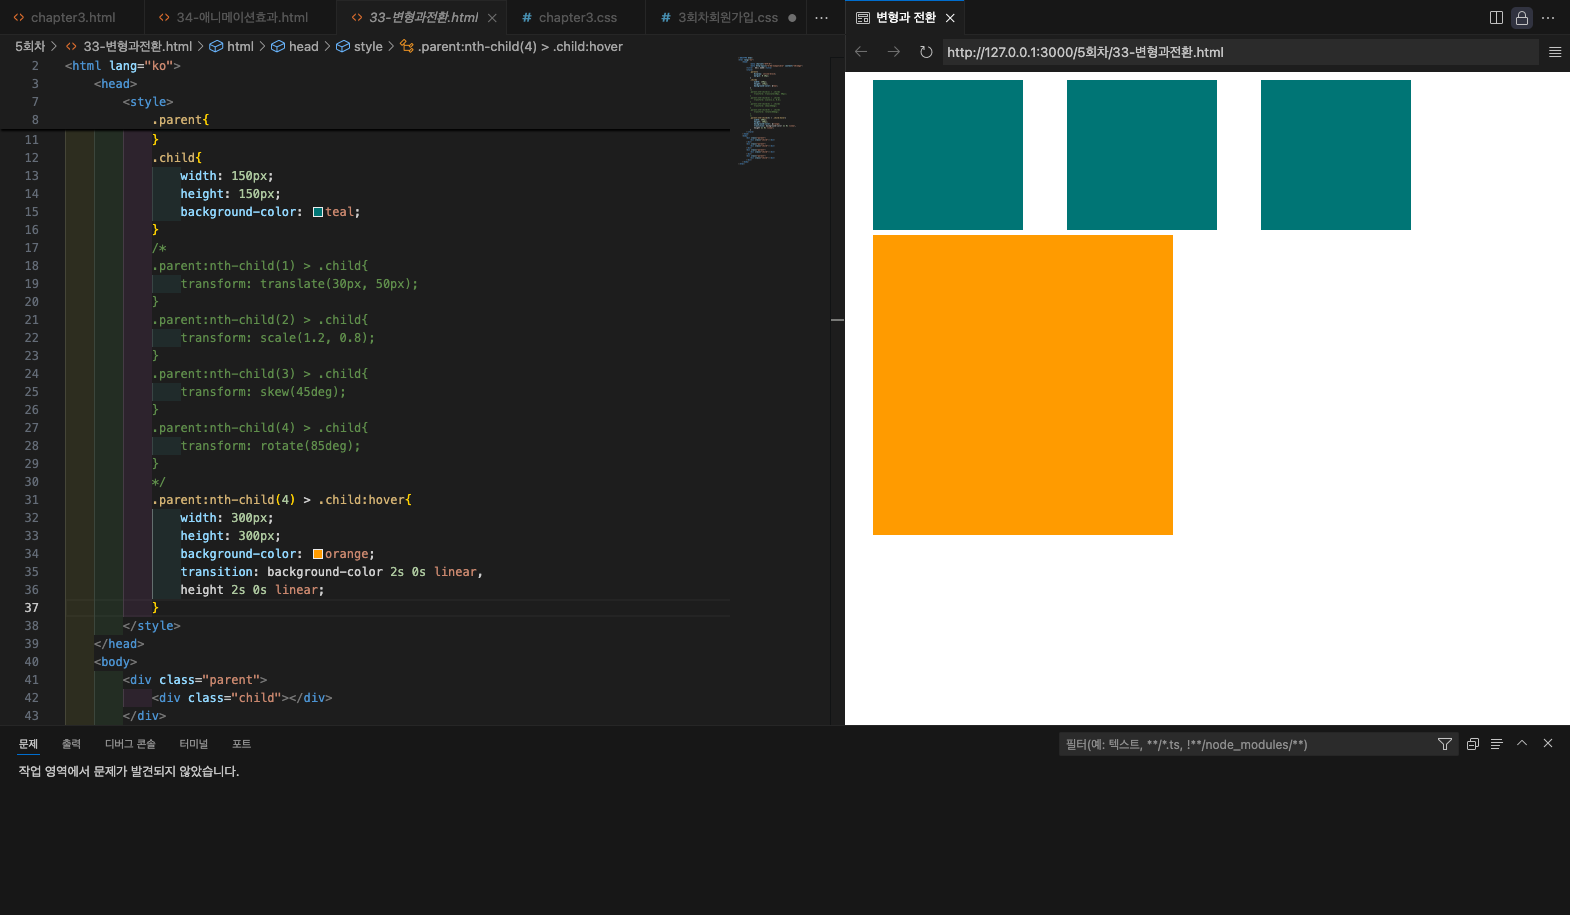Click '<body>' tag on line 40
Screen dimensions: 1570x915
[x=115, y=662]
